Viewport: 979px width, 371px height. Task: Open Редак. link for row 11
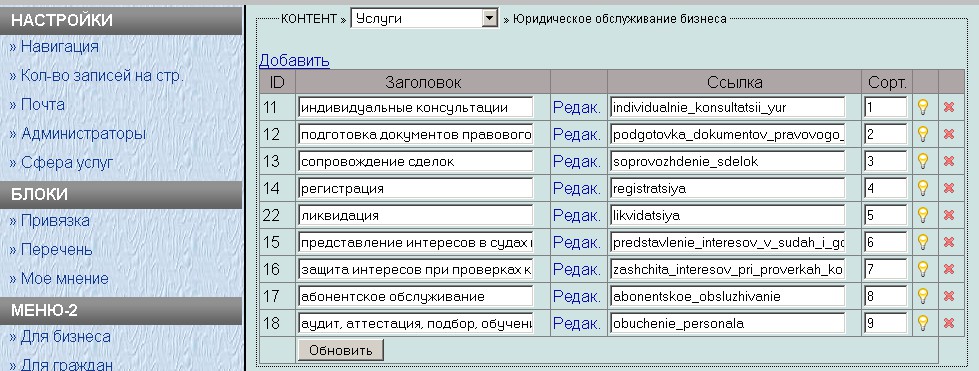577,107
